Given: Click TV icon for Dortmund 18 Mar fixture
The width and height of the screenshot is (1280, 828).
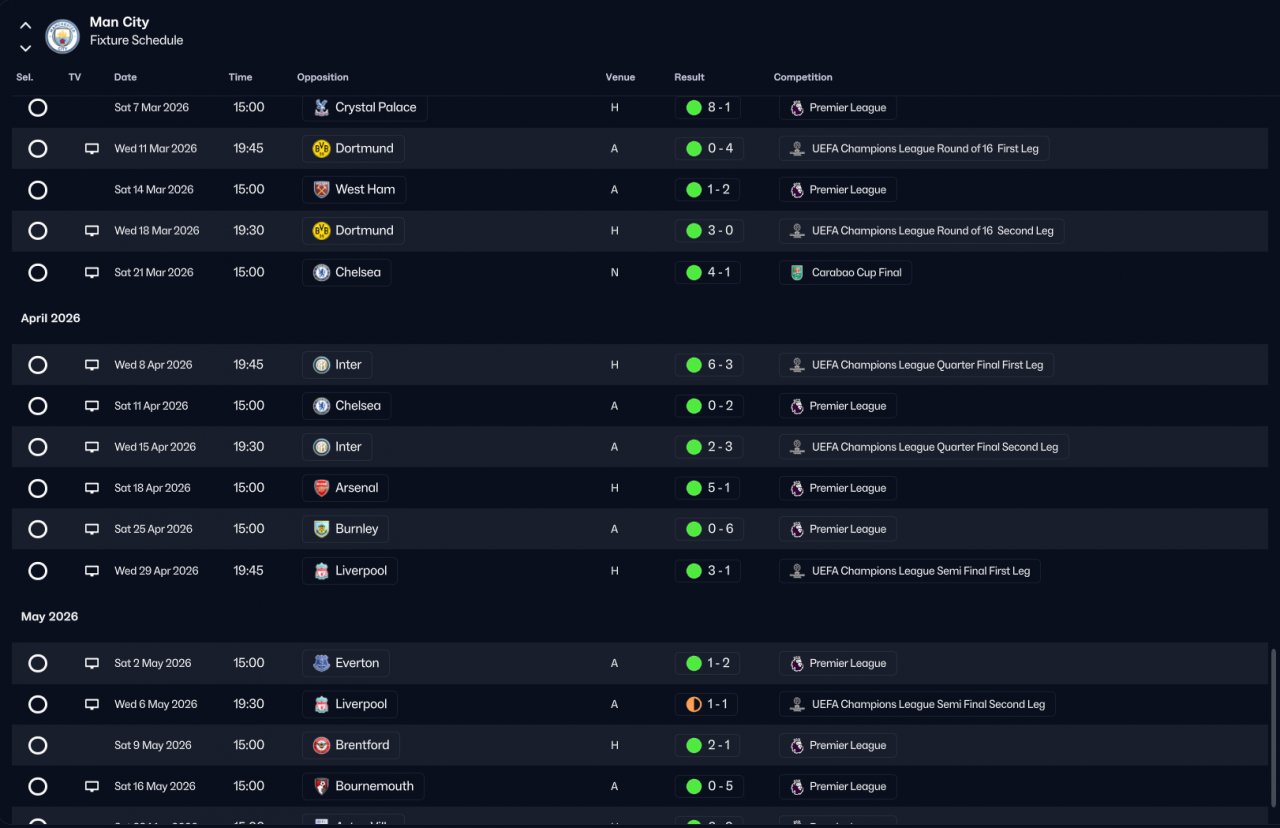Looking at the screenshot, I should (92, 231).
